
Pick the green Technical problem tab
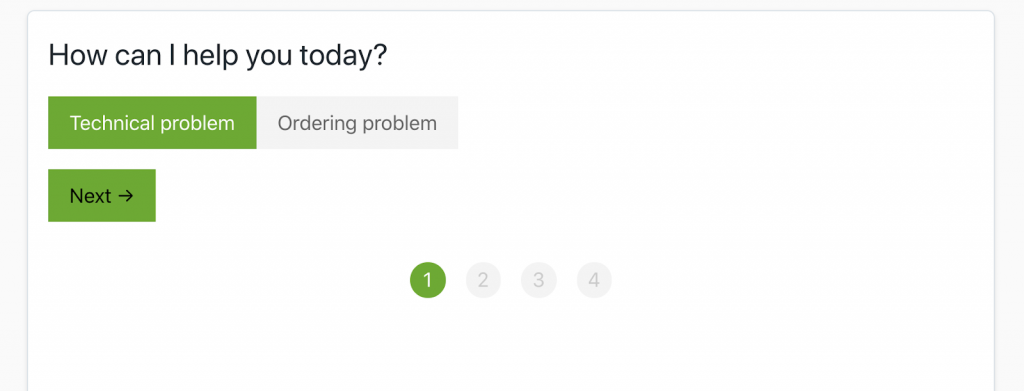point(152,123)
